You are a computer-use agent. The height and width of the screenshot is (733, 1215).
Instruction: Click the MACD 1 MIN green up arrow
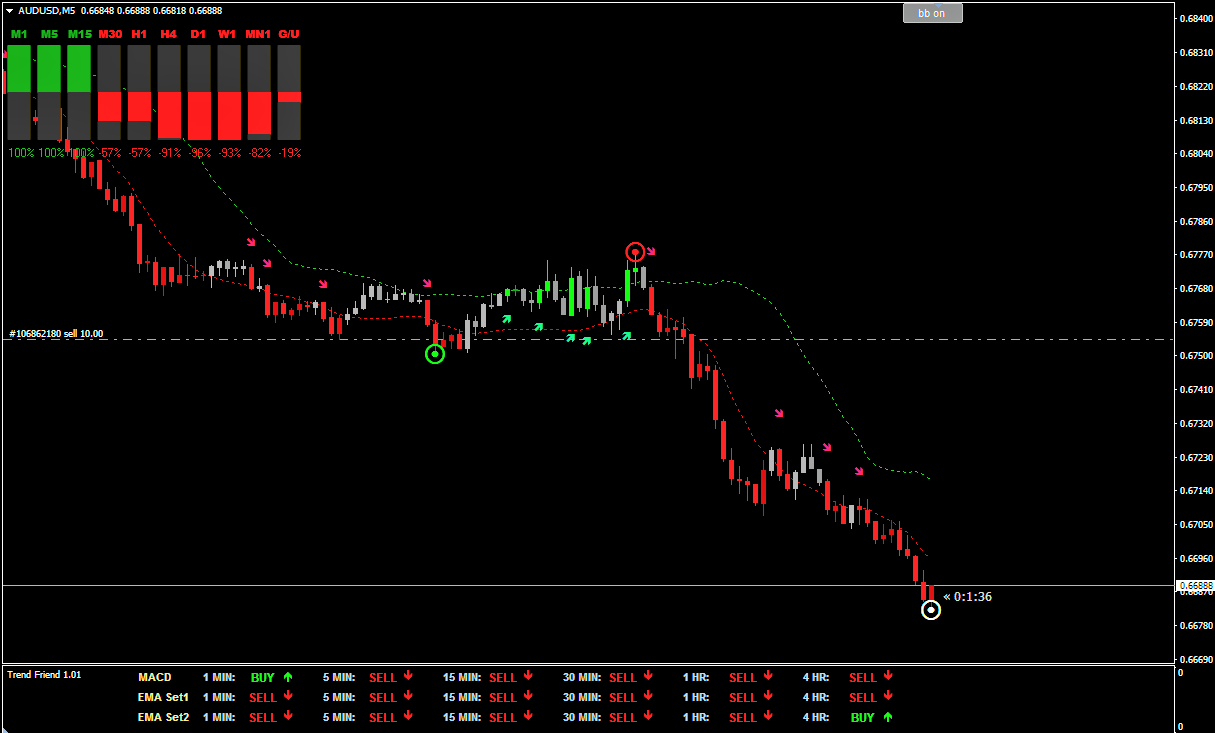point(288,677)
